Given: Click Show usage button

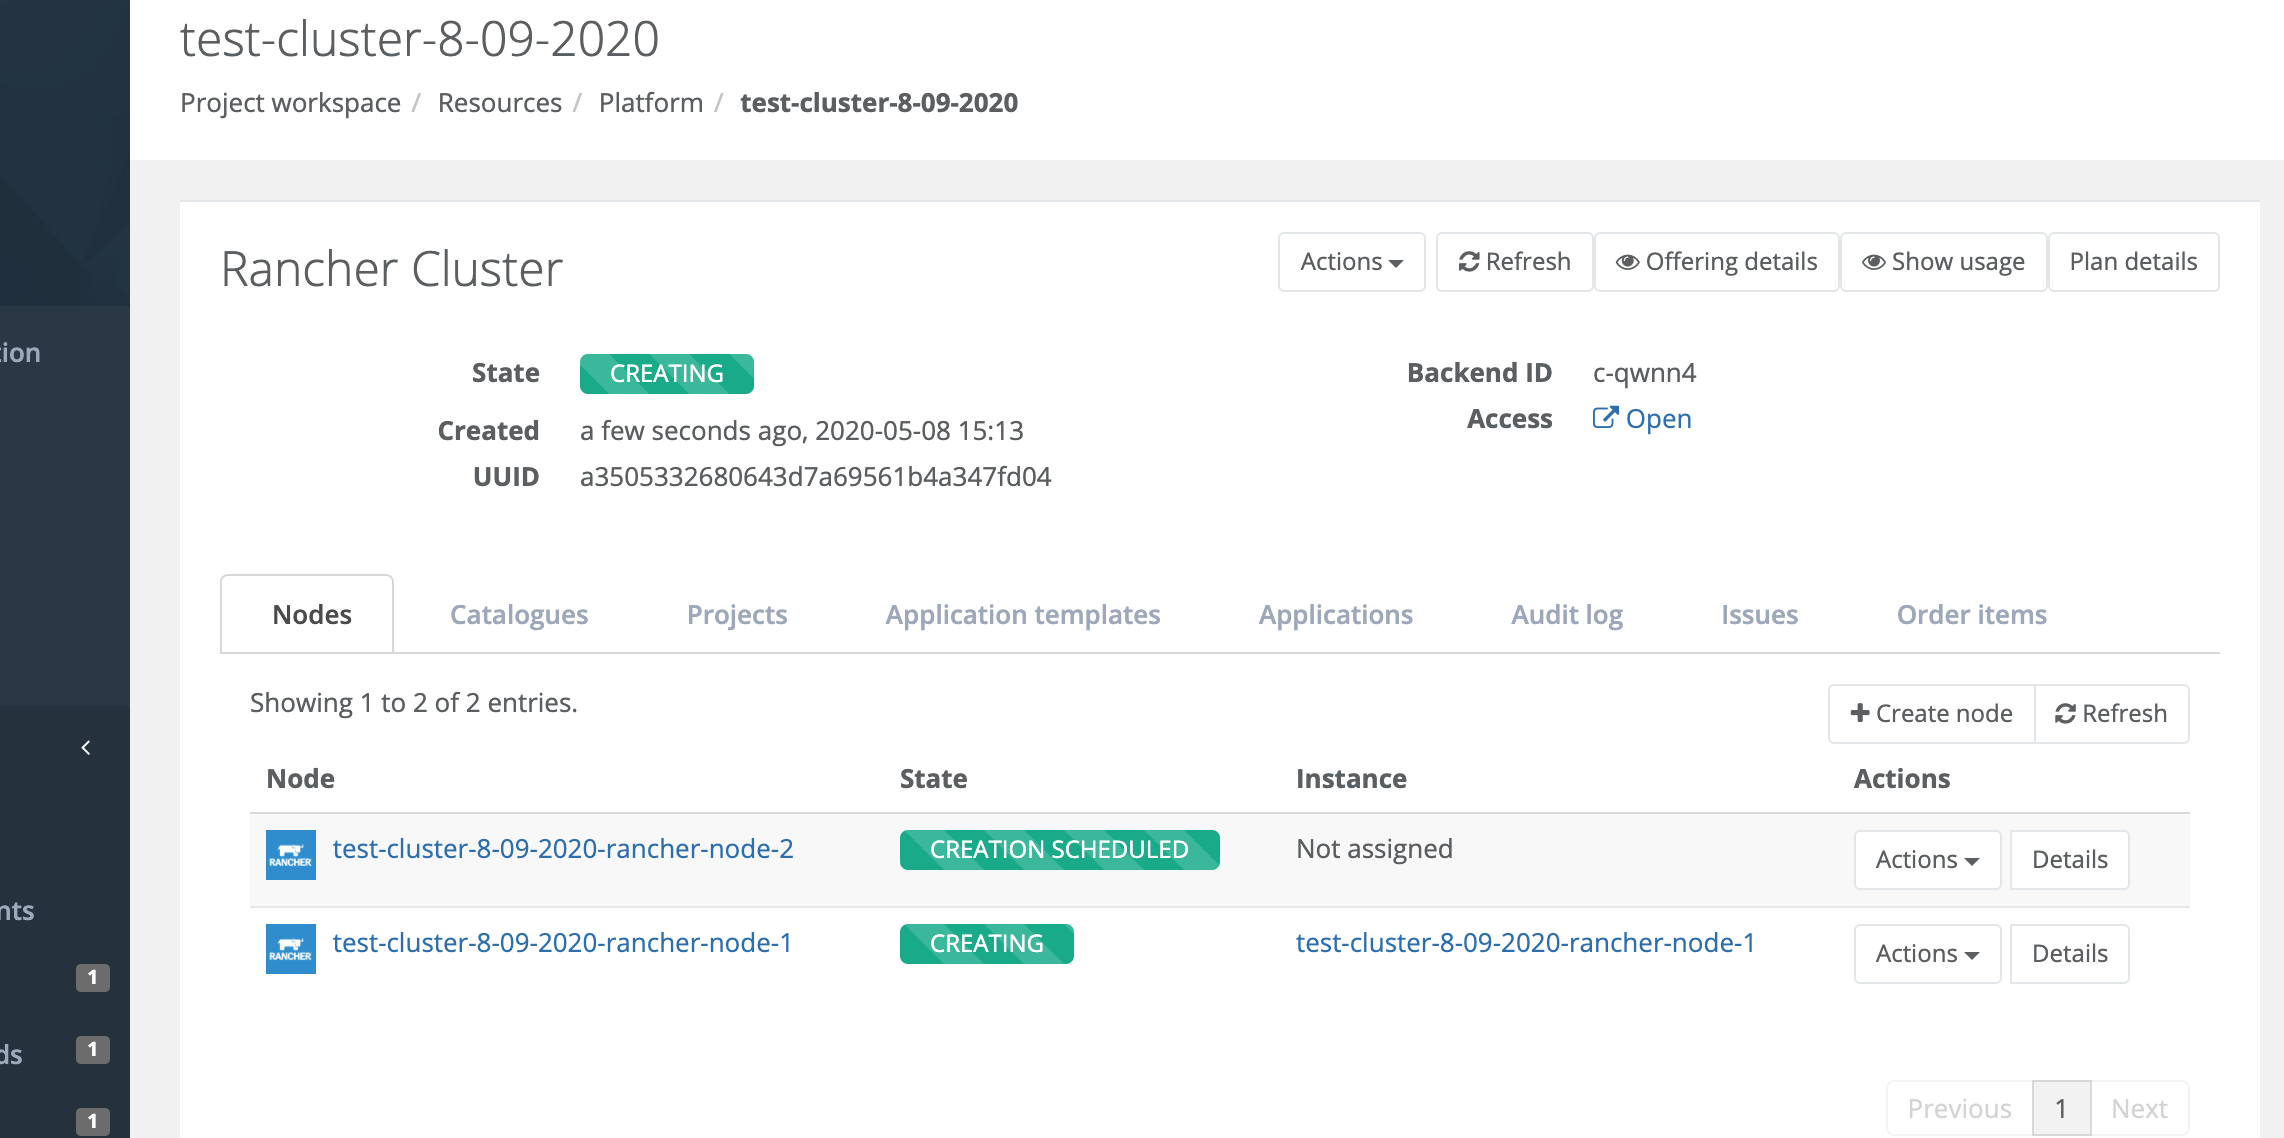Looking at the screenshot, I should (x=1943, y=262).
